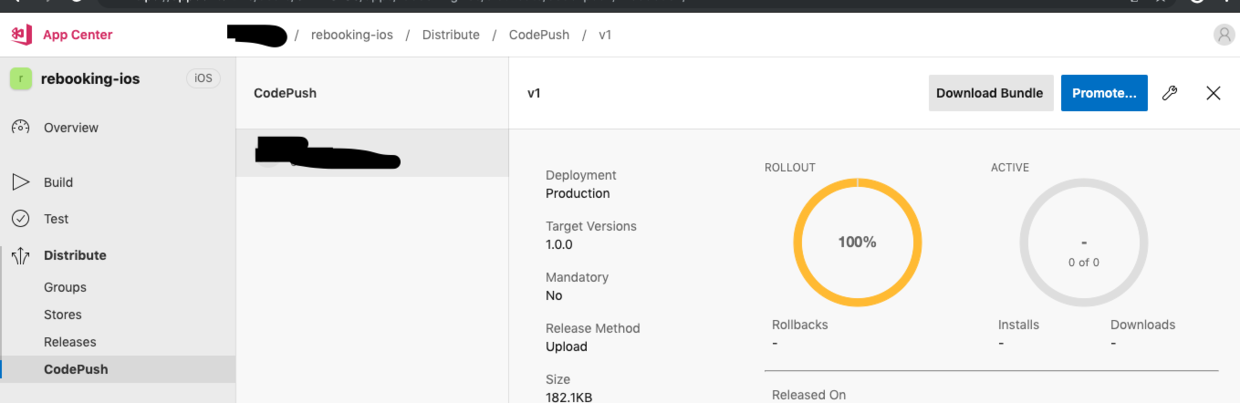This screenshot has width=1240, height=403.
Task: Click the App Center logo icon
Action: [x=21, y=35]
